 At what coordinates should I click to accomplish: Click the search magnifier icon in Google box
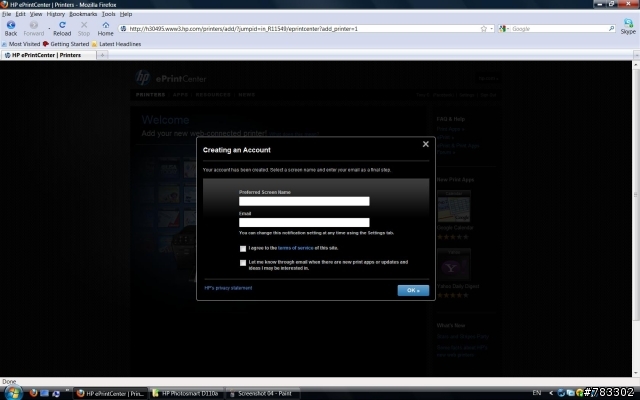tap(611, 29)
